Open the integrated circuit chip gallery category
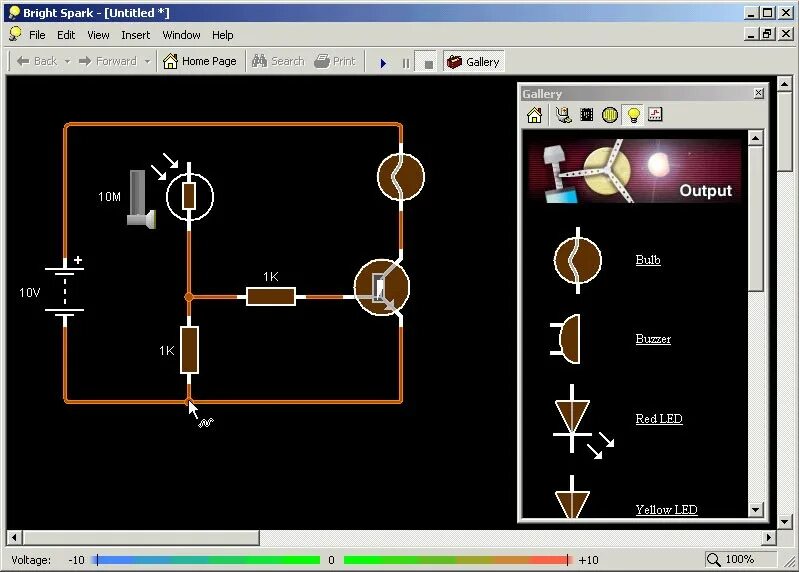 coord(586,115)
